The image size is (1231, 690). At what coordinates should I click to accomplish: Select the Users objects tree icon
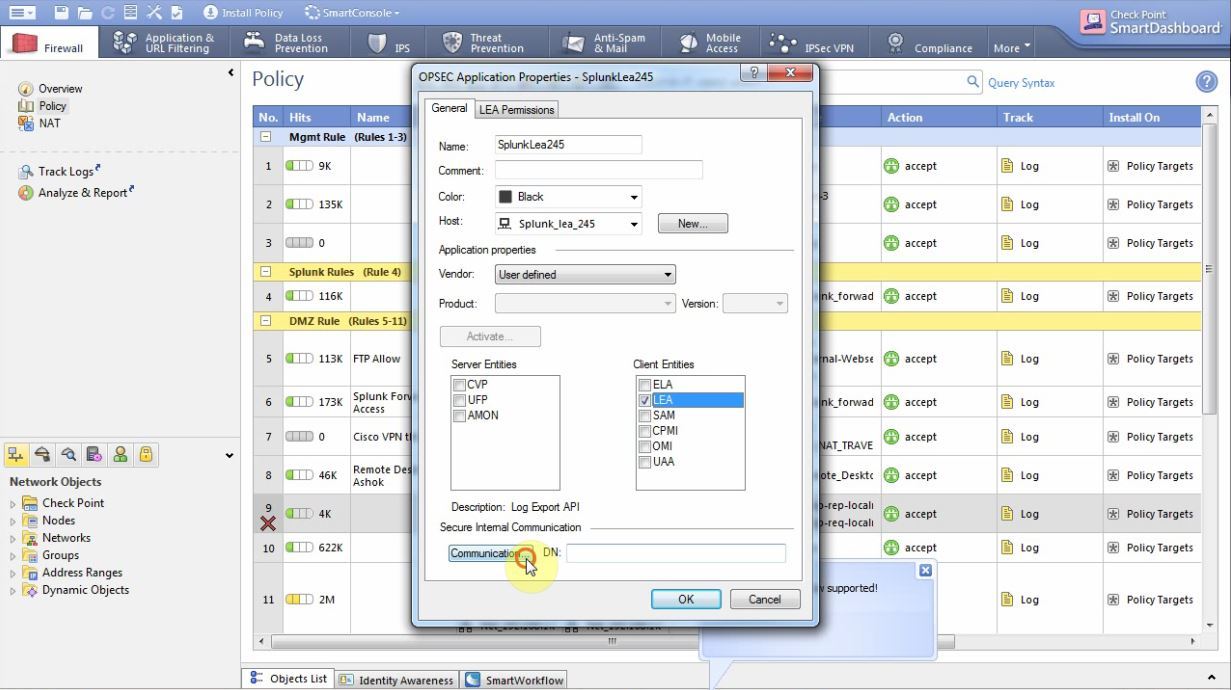120,453
